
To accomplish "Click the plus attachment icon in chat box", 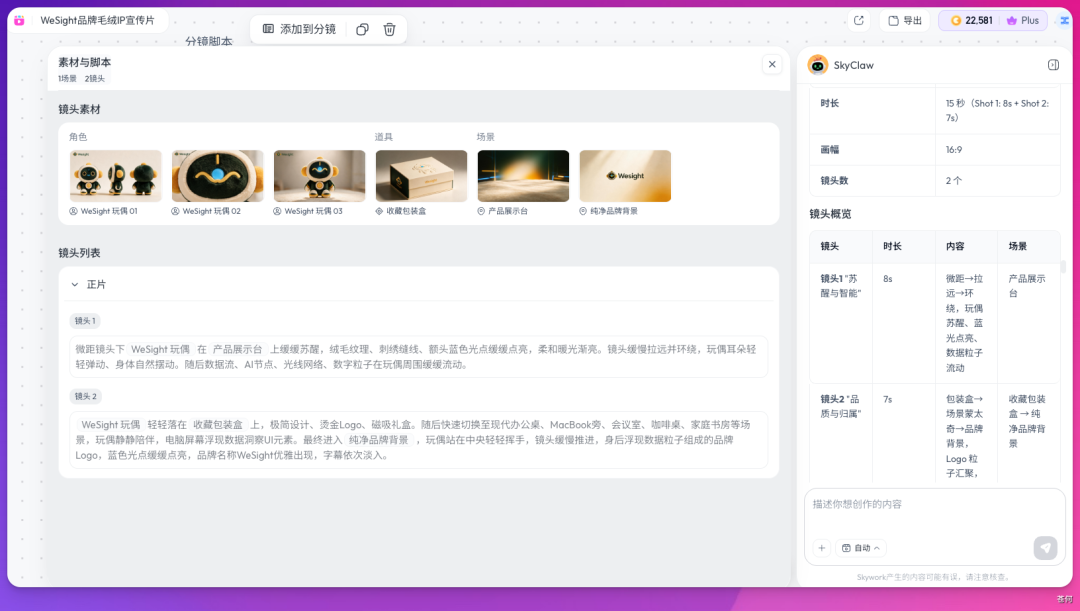I will coord(822,548).
